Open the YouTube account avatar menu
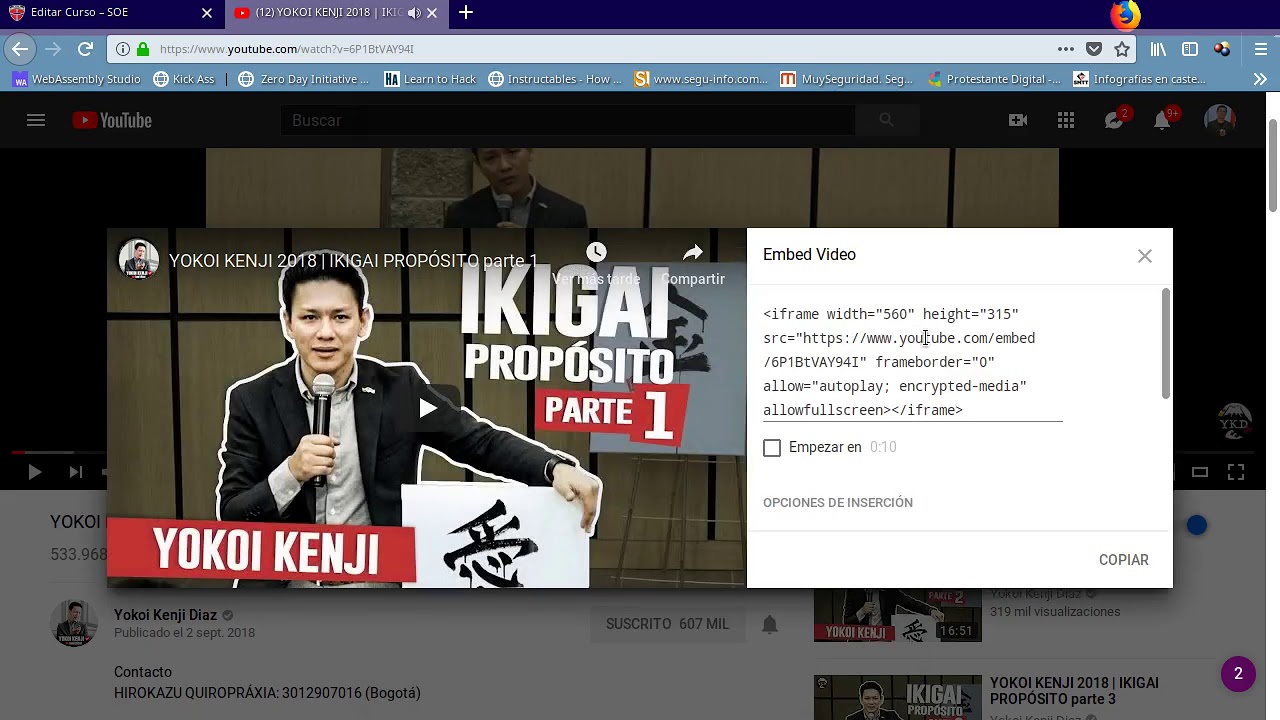1280x720 pixels. click(x=1220, y=120)
